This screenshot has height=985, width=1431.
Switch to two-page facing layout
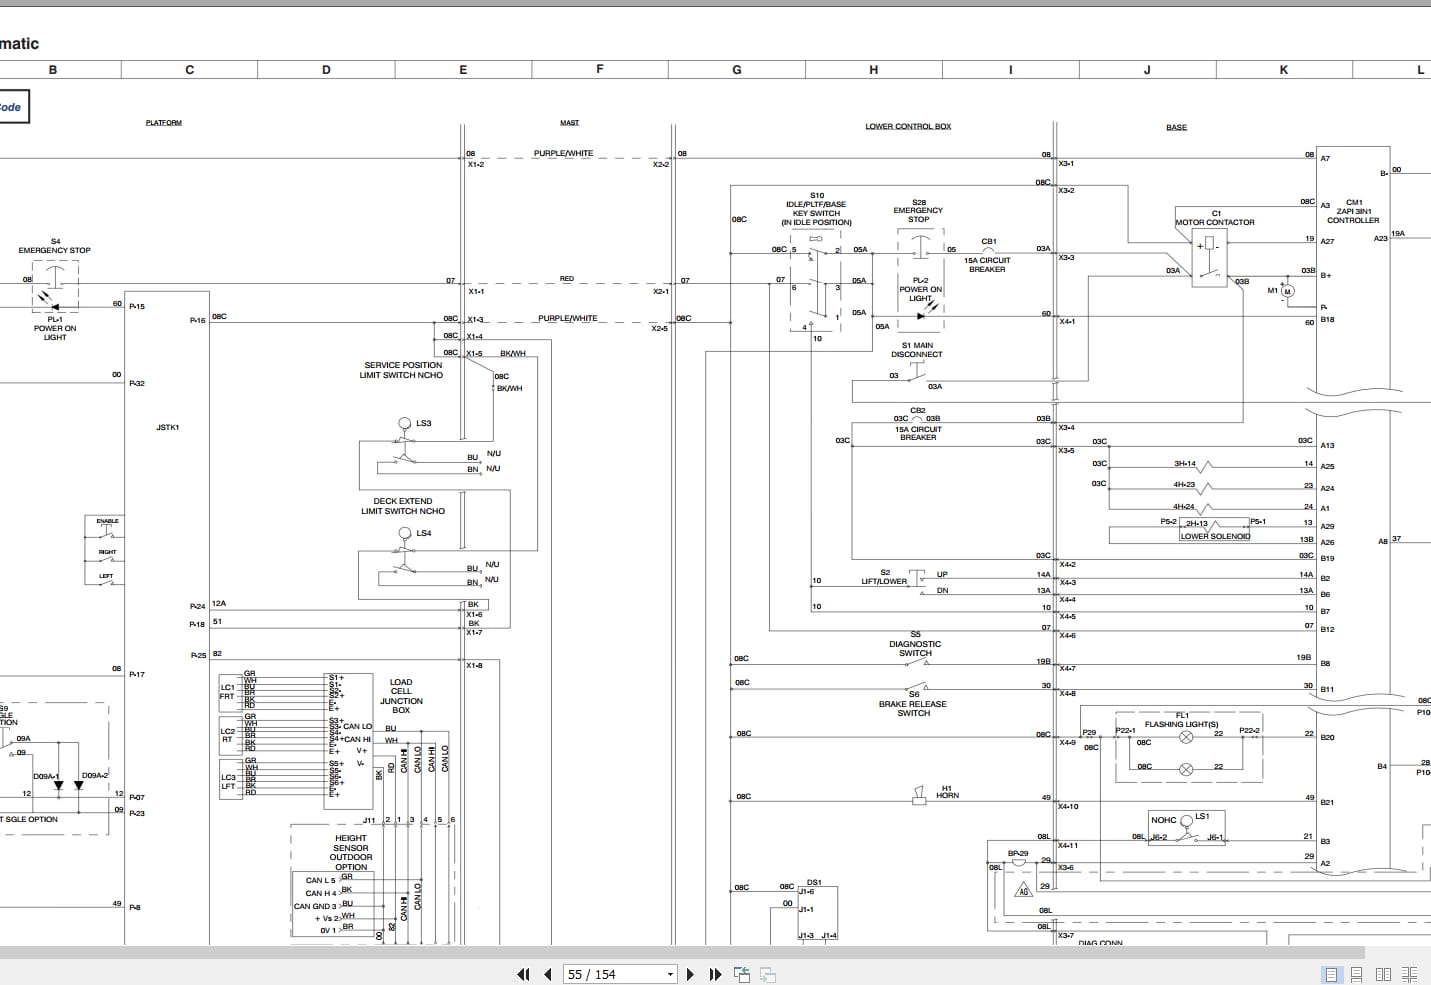click(x=1384, y=974)
